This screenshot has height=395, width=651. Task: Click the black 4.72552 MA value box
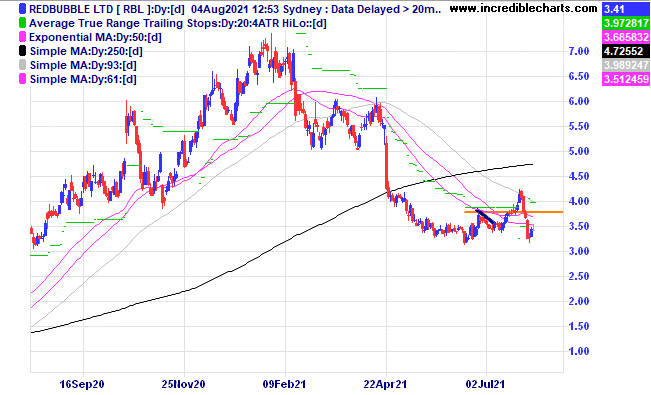click(x=625, y=51)
